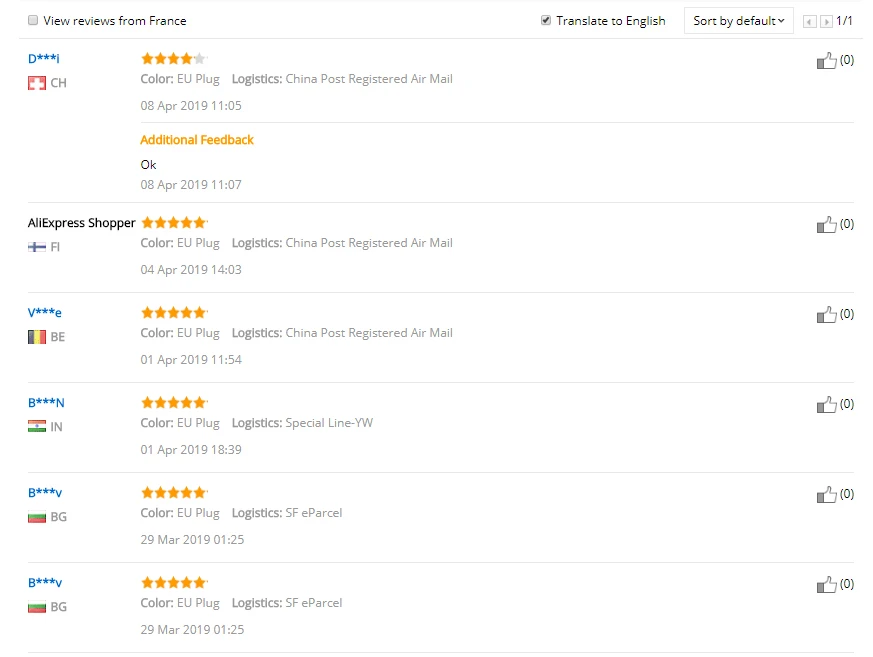This screenshot has height=657, width=873.
Task: Like the review by D***i
Action: [826, 61]
